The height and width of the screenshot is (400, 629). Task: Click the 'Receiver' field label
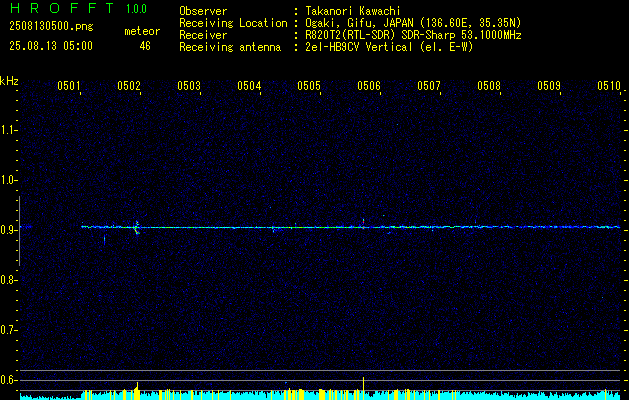coord(203,35)
